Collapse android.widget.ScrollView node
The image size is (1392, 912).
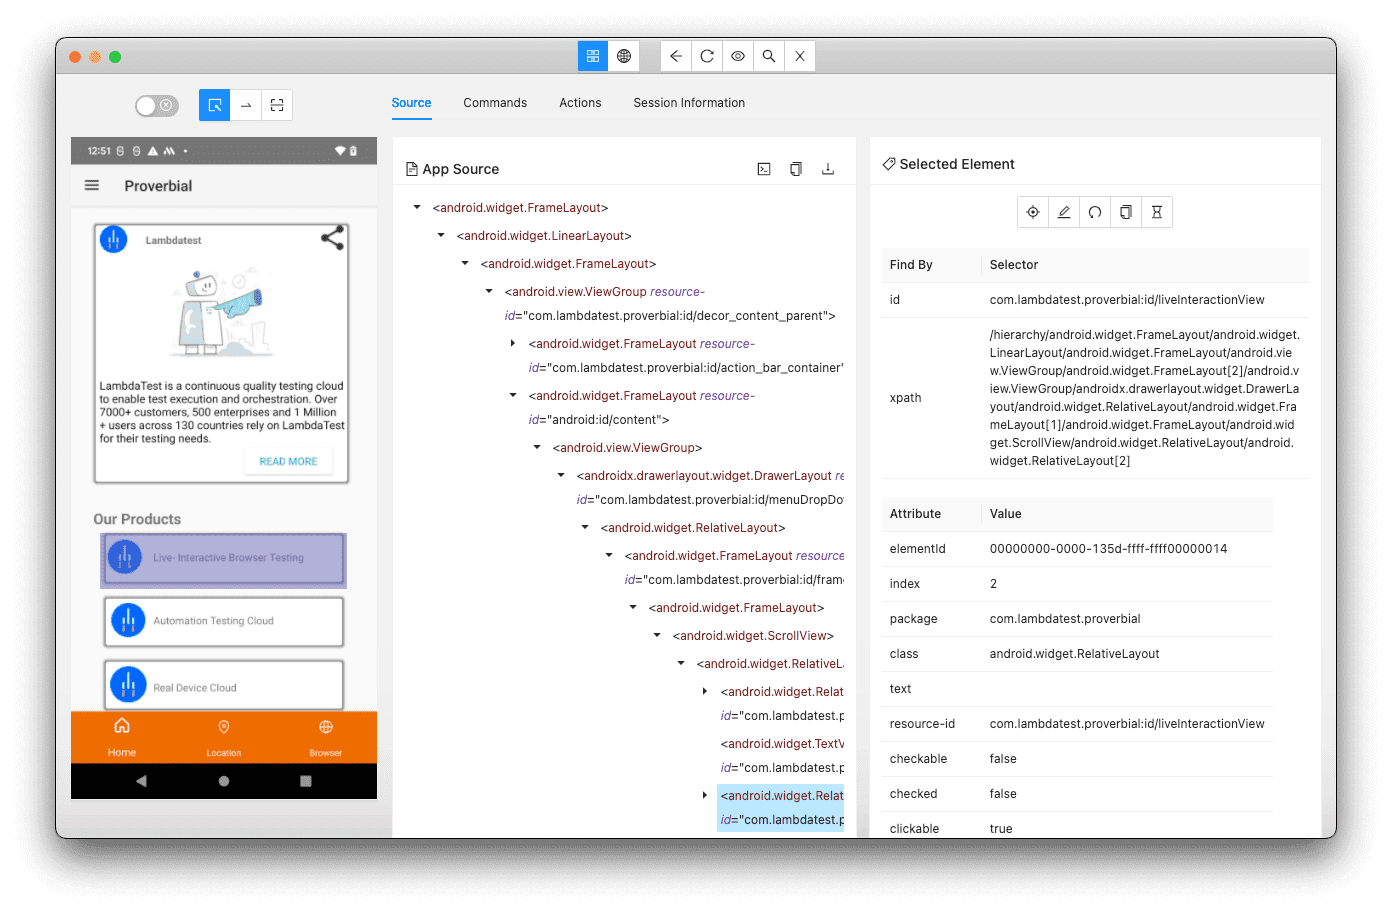pos(657,636)
